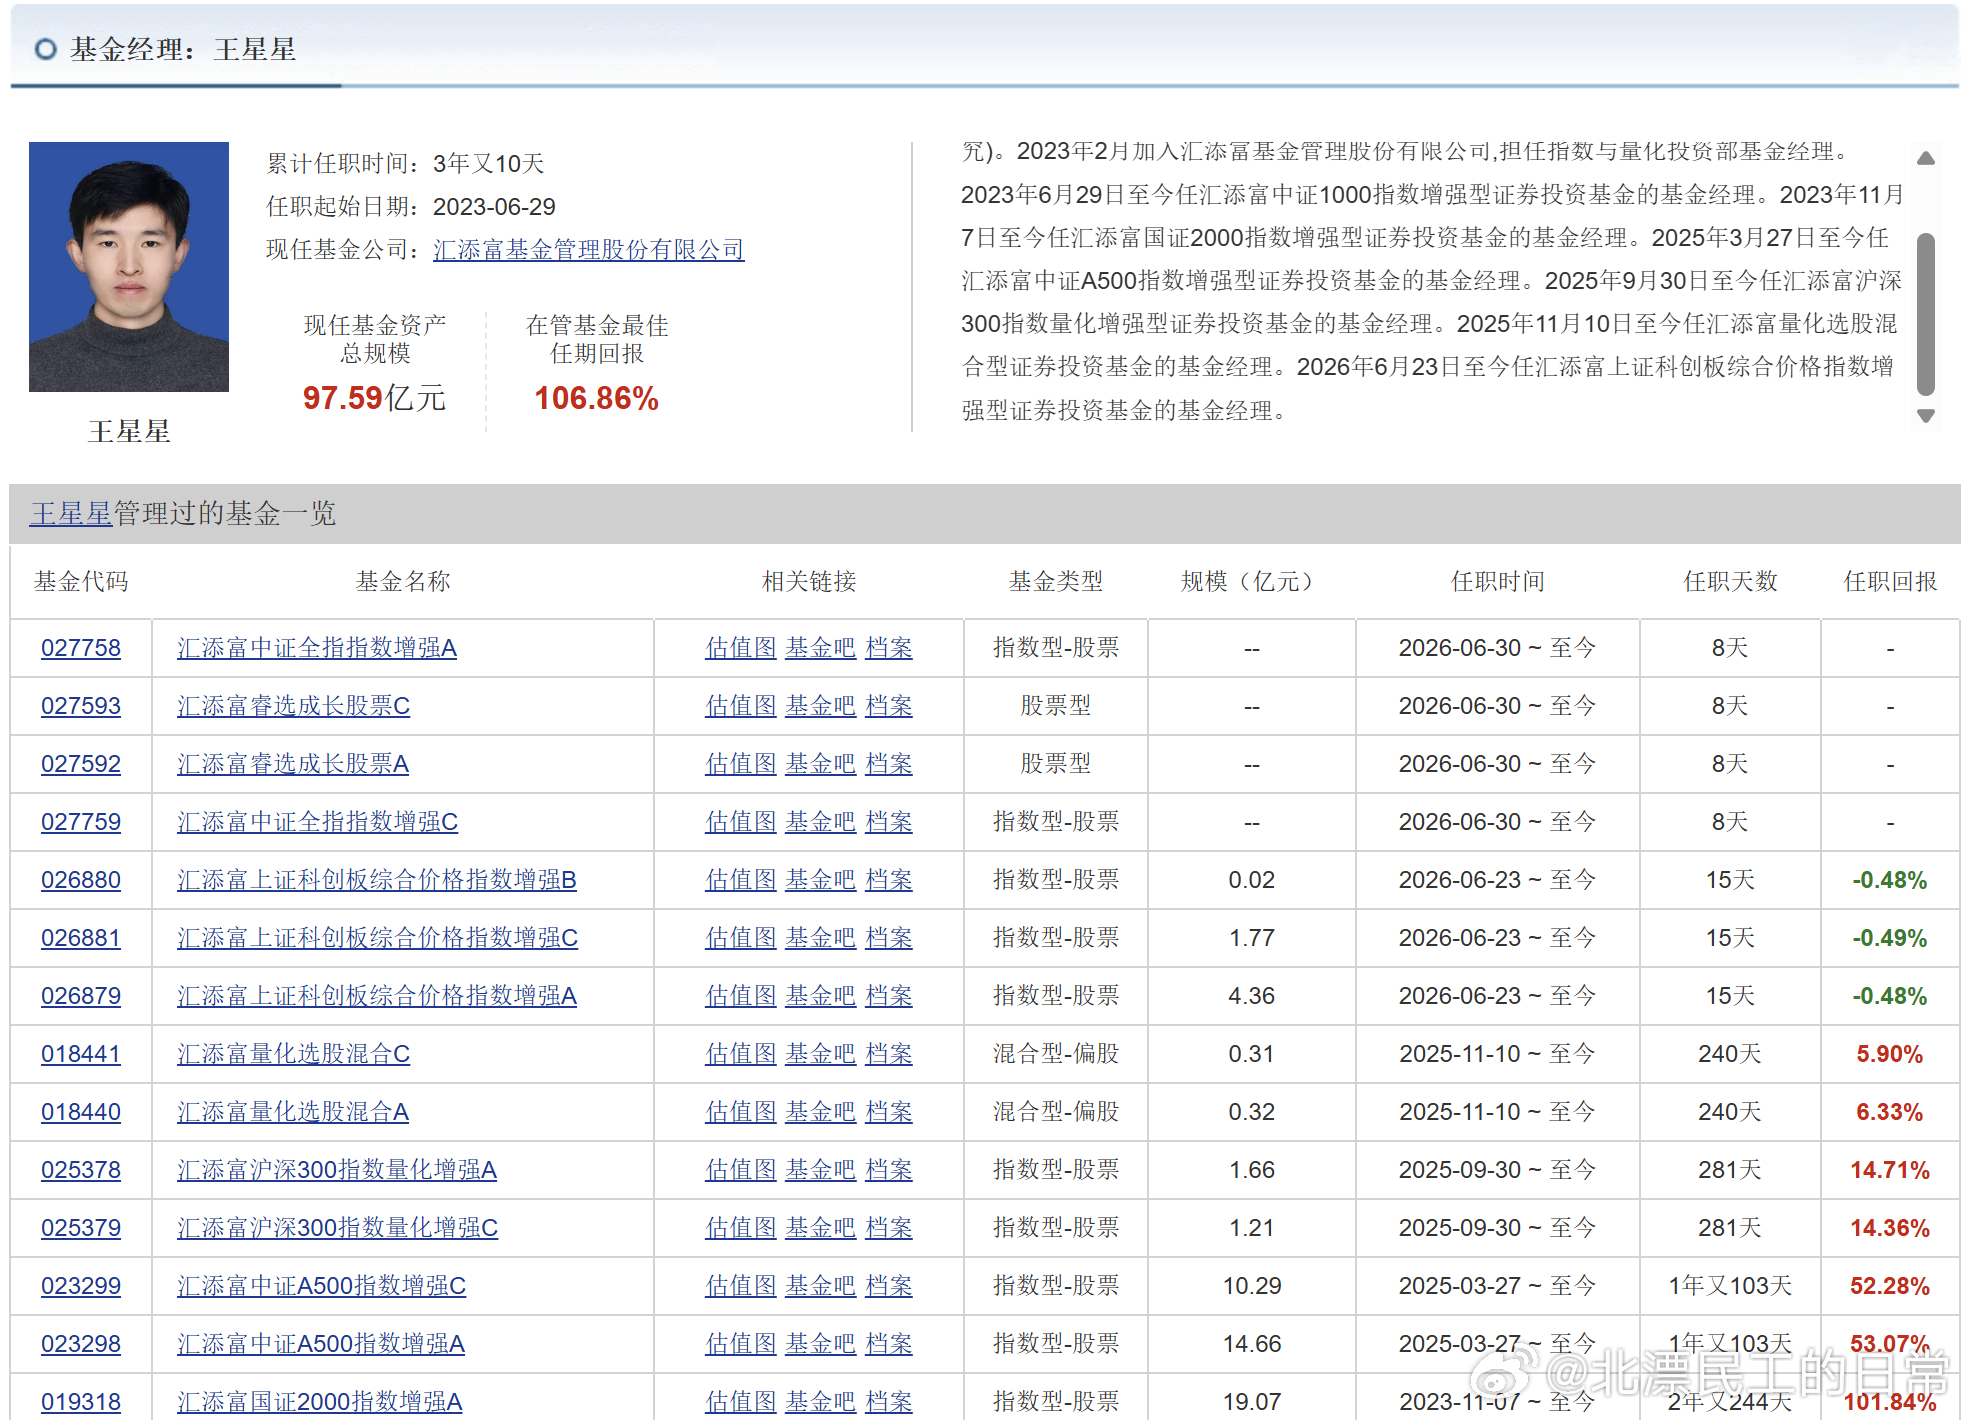Open fund code 026879
The height and width of the screenshot is (1420, 1968).
point(81,996)
